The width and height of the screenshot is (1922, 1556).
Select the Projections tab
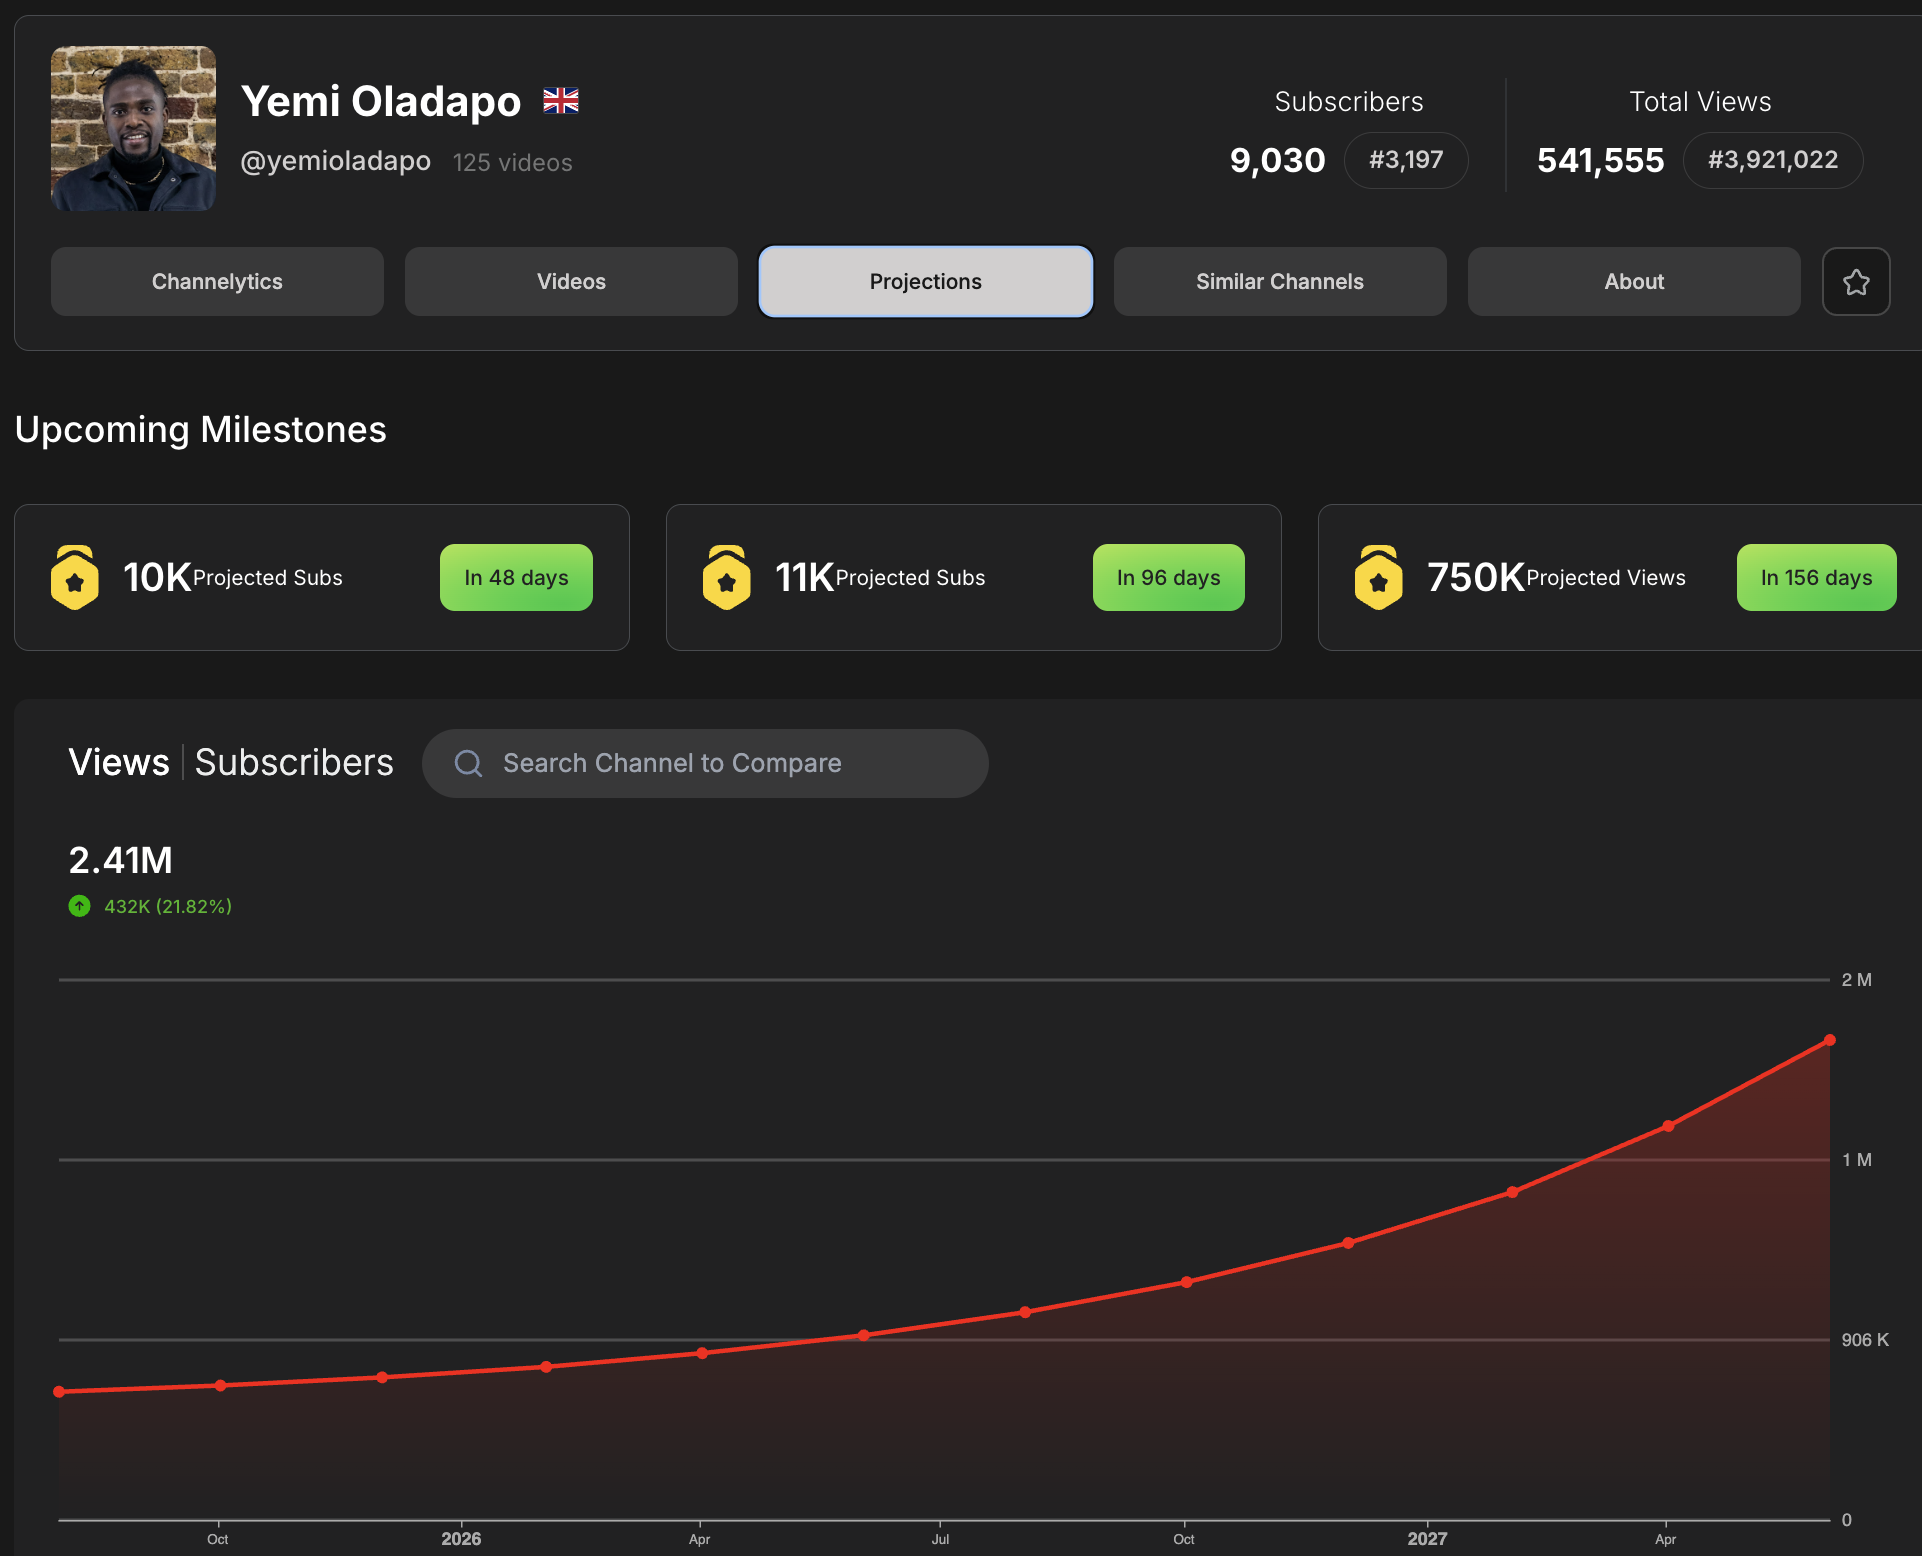[x=925, y=282]
